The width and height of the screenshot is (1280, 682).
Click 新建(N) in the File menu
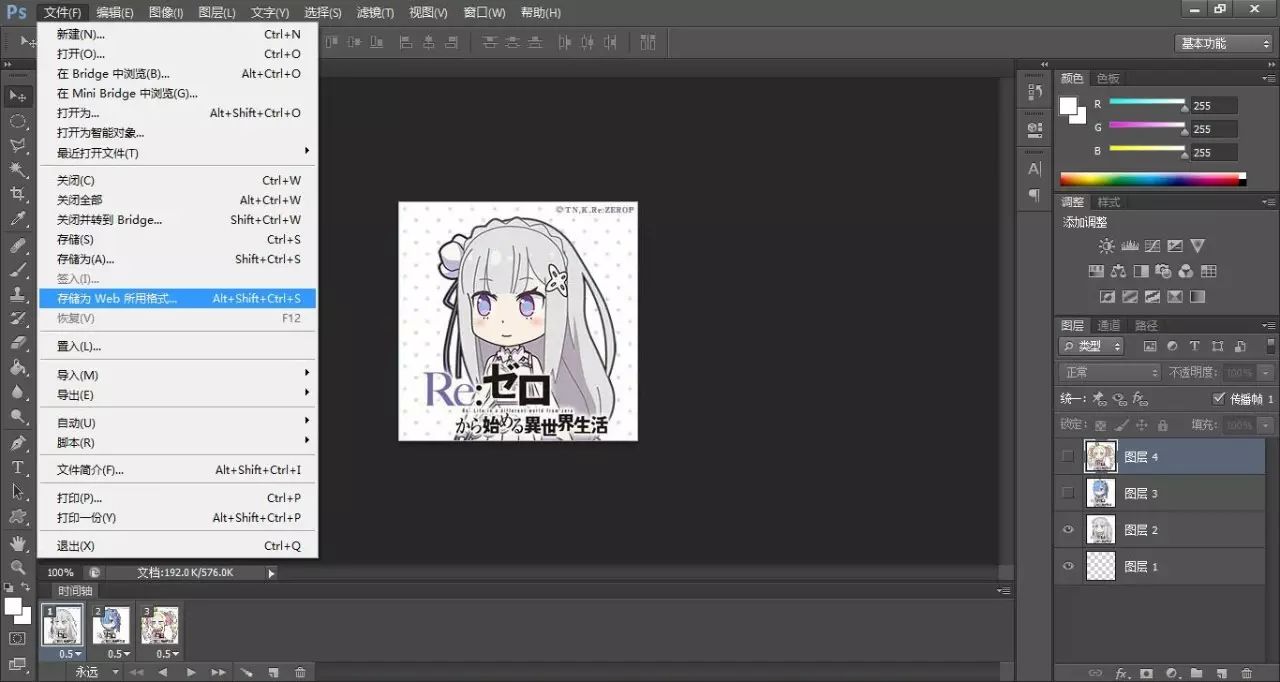coord(177,34)
